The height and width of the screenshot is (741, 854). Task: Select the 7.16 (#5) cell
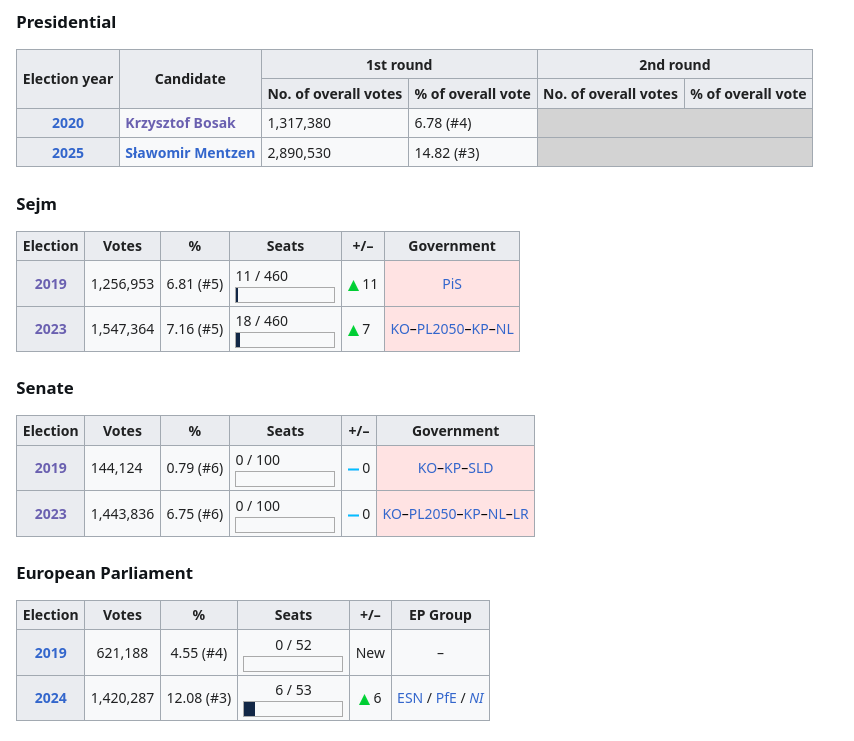click(195, 329)
